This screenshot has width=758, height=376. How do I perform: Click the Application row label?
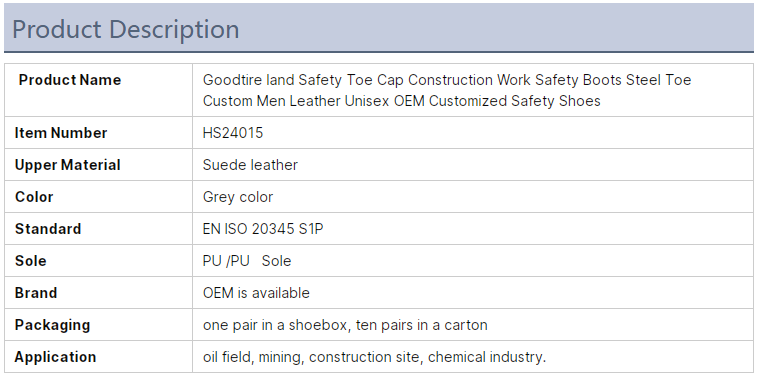point(55,357)
